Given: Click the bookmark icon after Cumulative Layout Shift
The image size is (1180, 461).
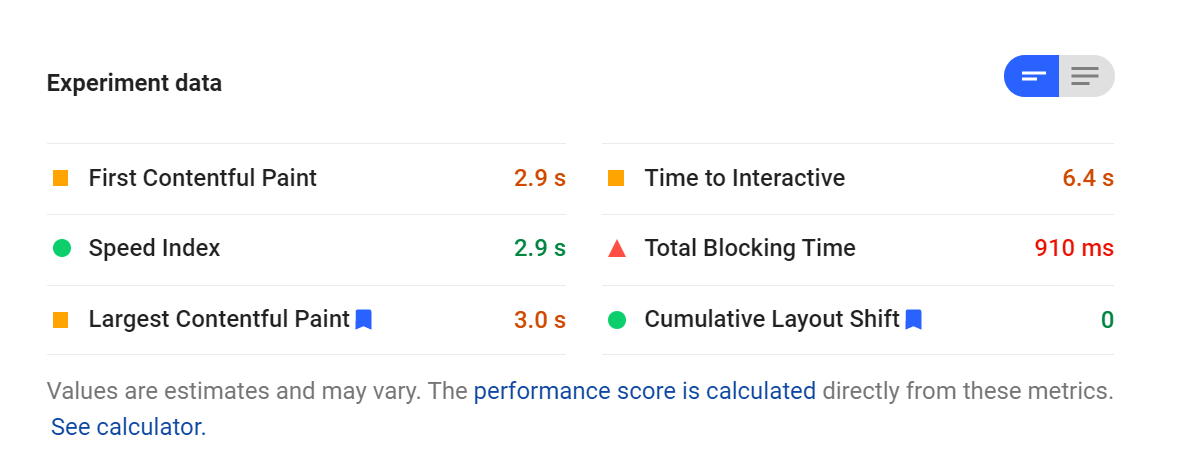Looking at the screenshot, I should [x=913, y=319].
